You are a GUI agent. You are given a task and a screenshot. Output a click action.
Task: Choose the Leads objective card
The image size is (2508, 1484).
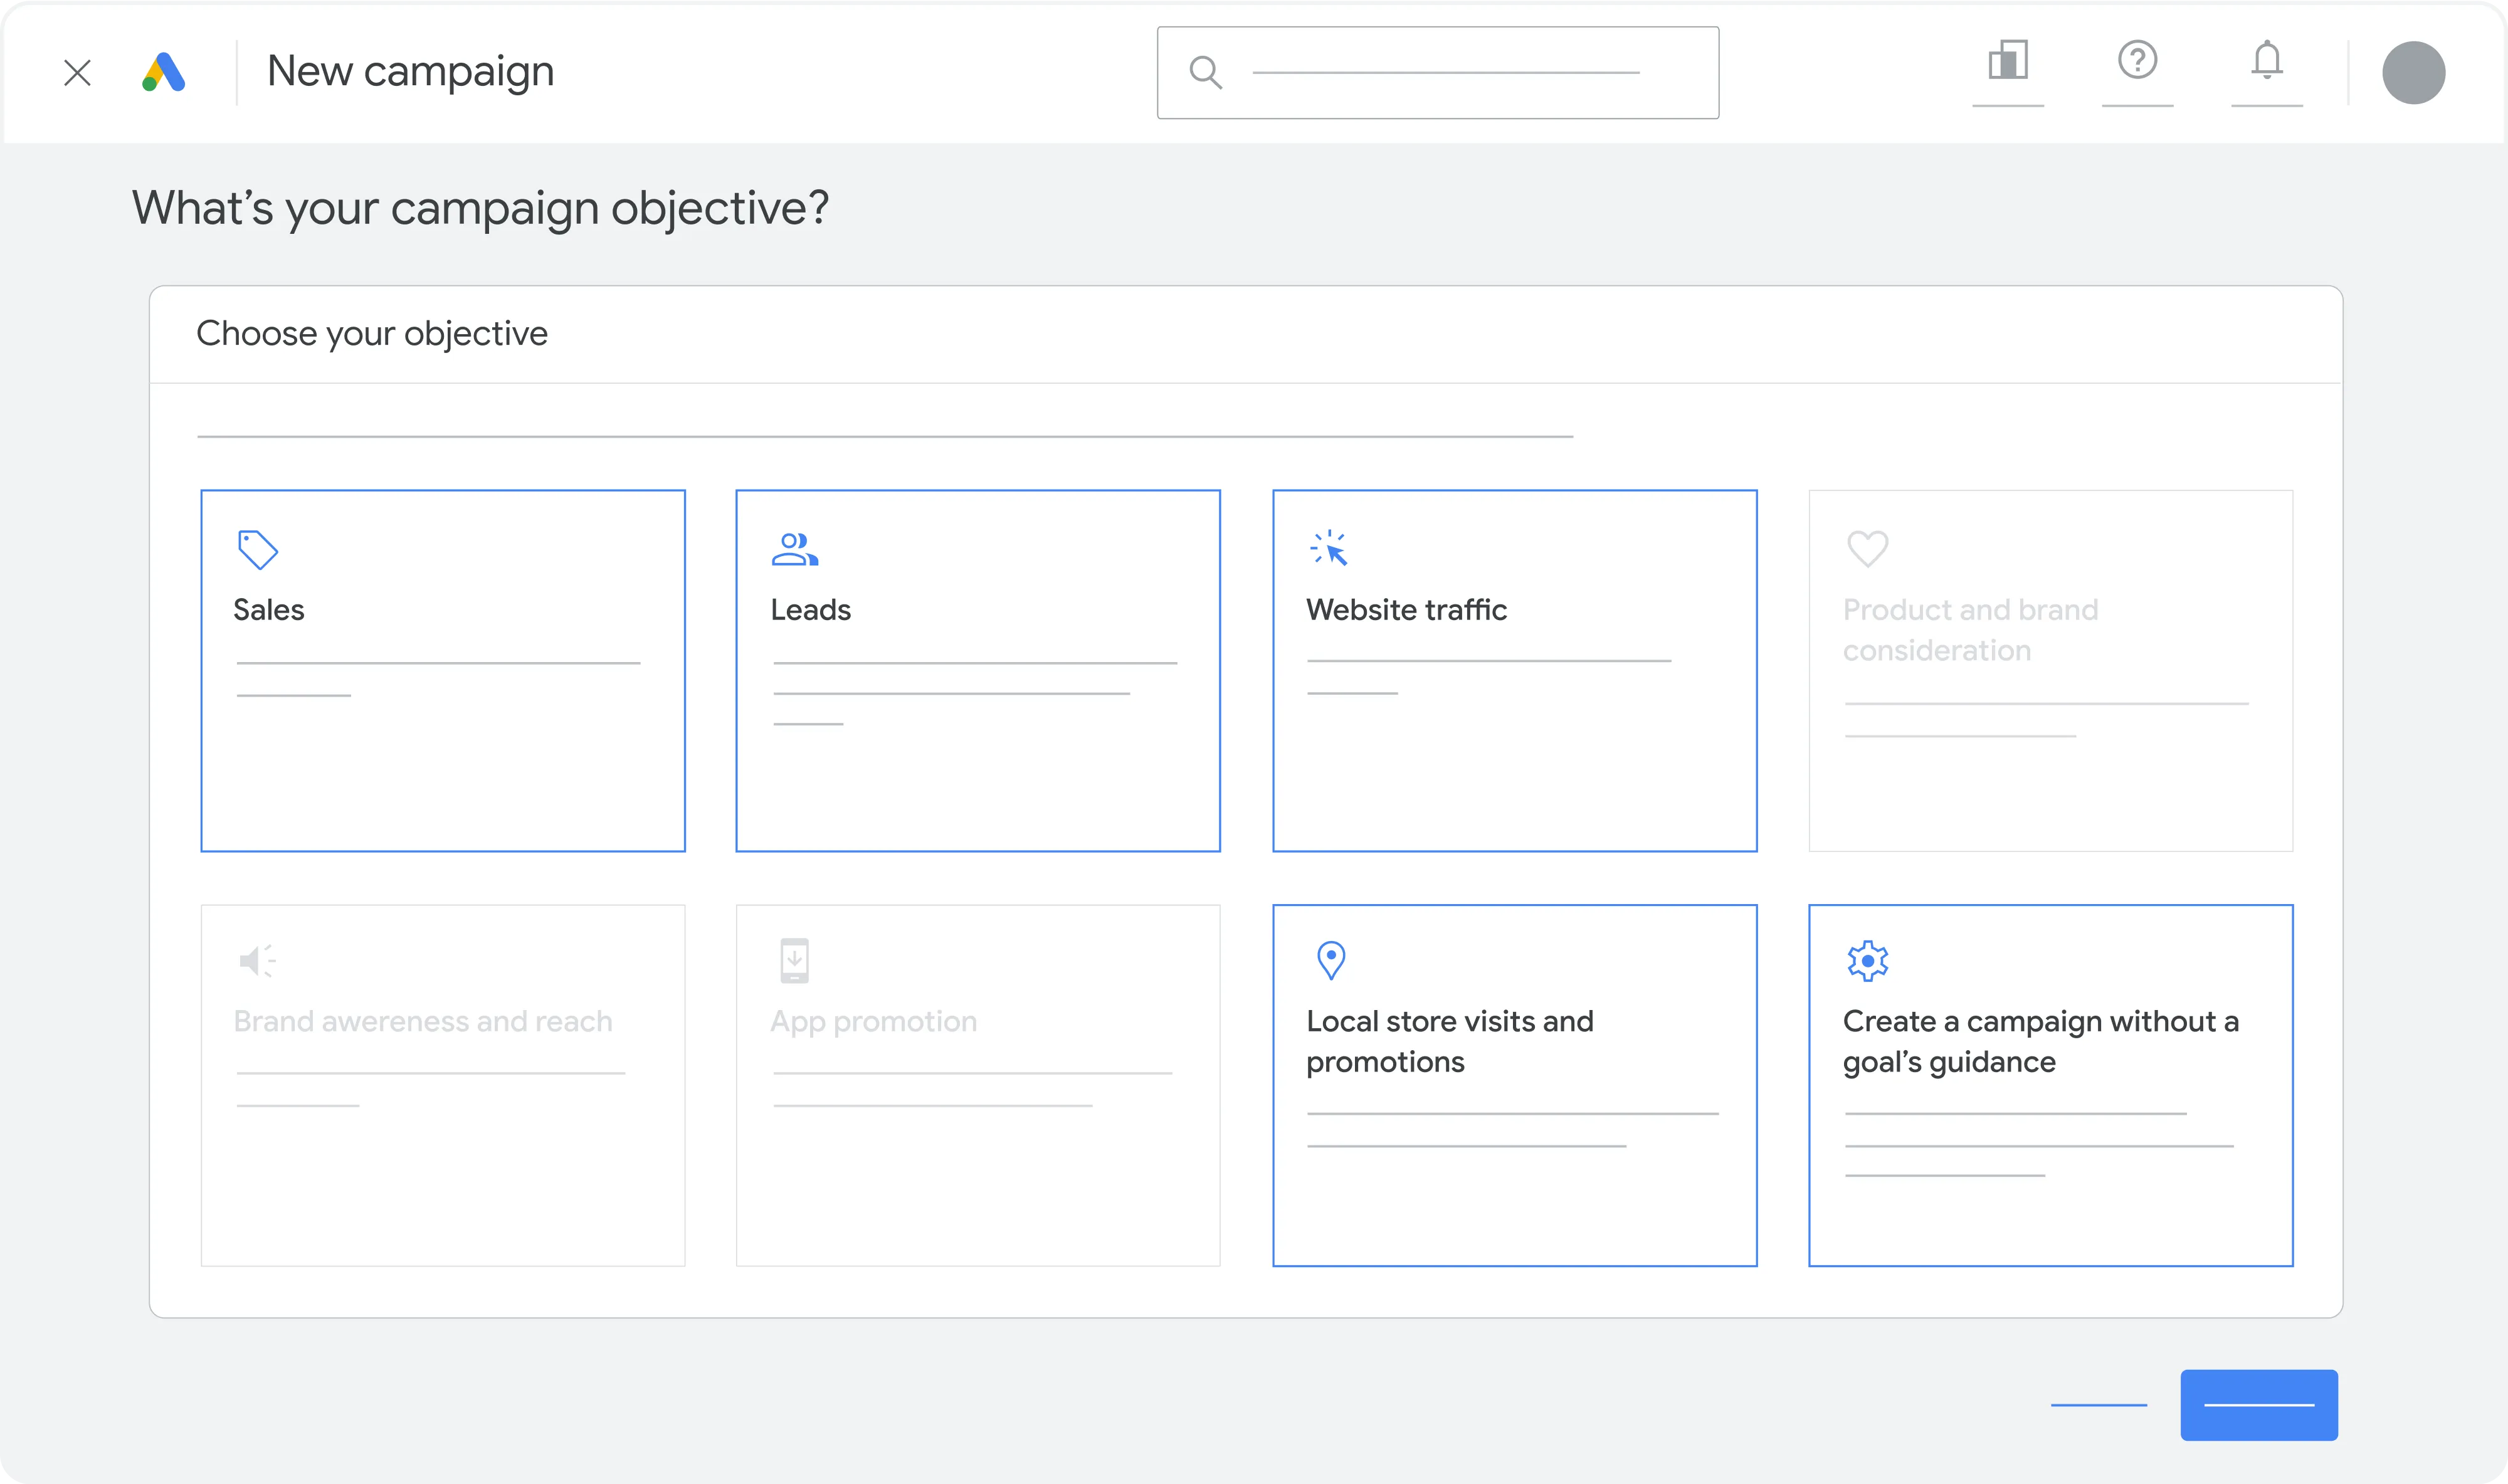[x=978, y=670]
